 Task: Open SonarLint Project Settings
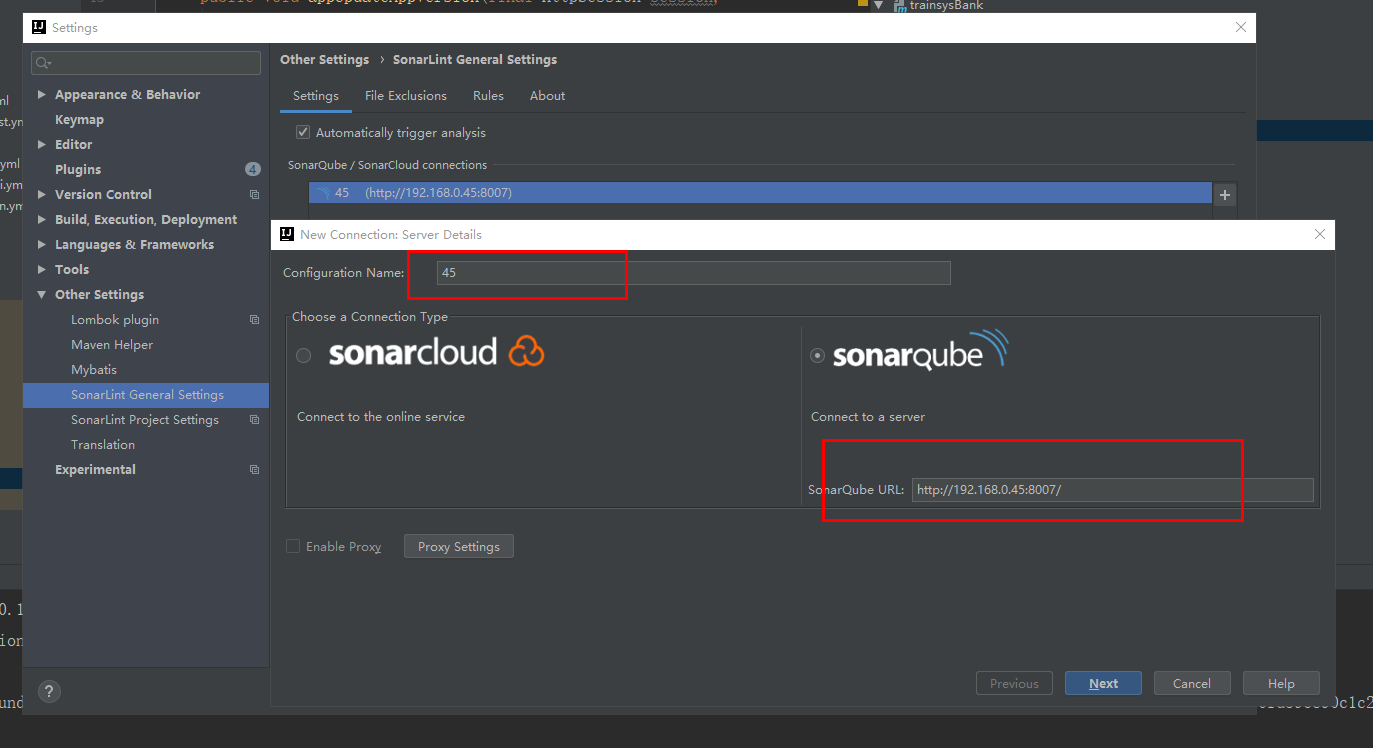145,420
